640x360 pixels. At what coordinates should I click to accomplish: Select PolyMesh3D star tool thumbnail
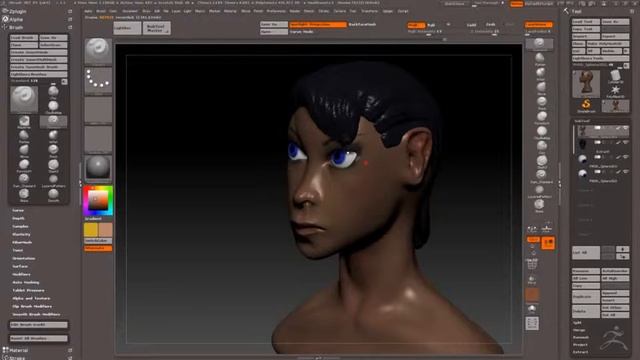click(x=616, y=91)
